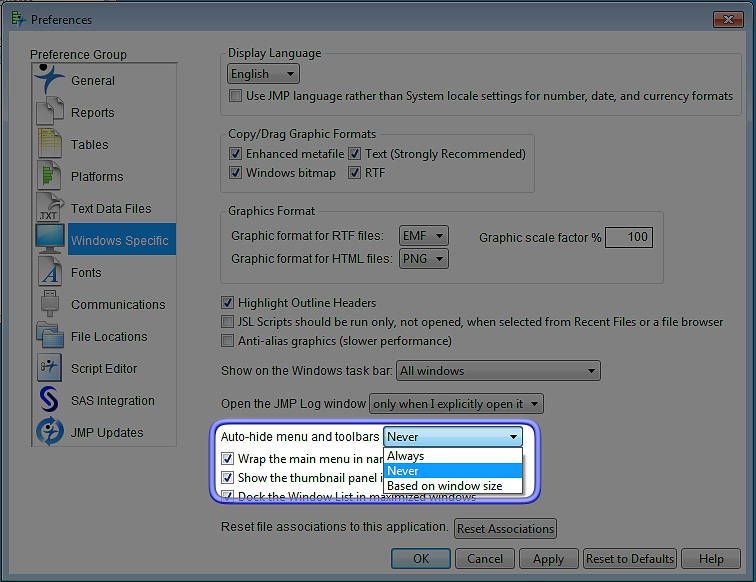This screenshot has width=756, height=582.
Task: Toggle the RTF copy format checkbox
Action: coord(354,172)
